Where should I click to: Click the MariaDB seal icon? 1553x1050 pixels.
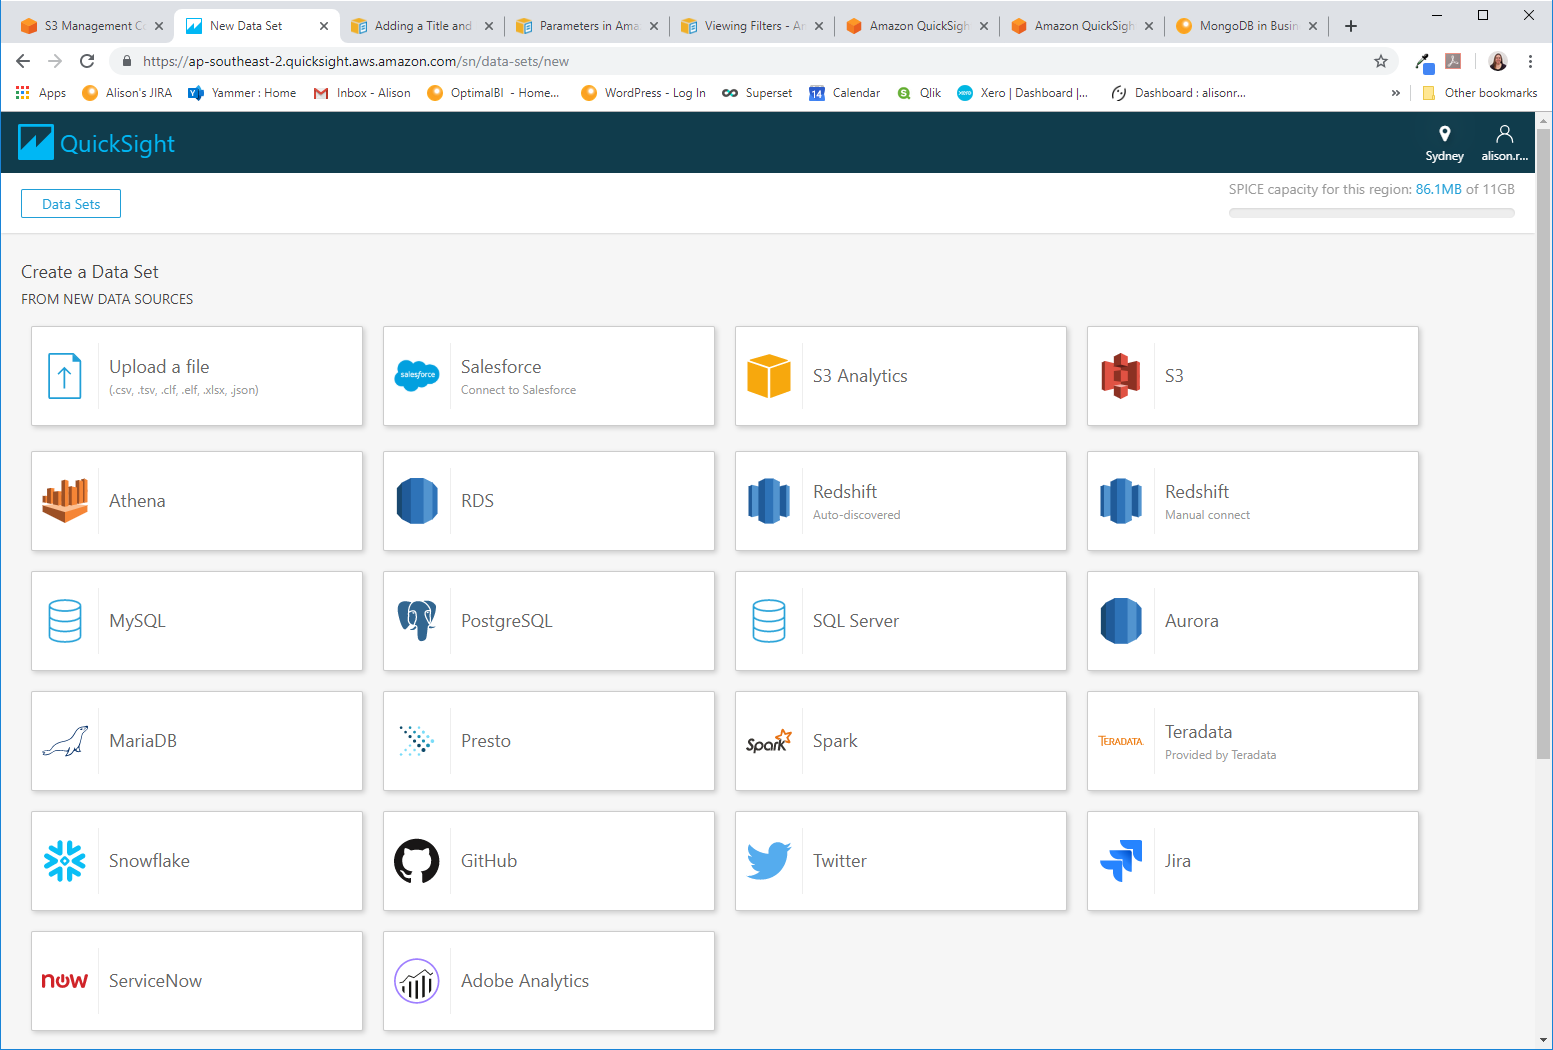(65, 741)
